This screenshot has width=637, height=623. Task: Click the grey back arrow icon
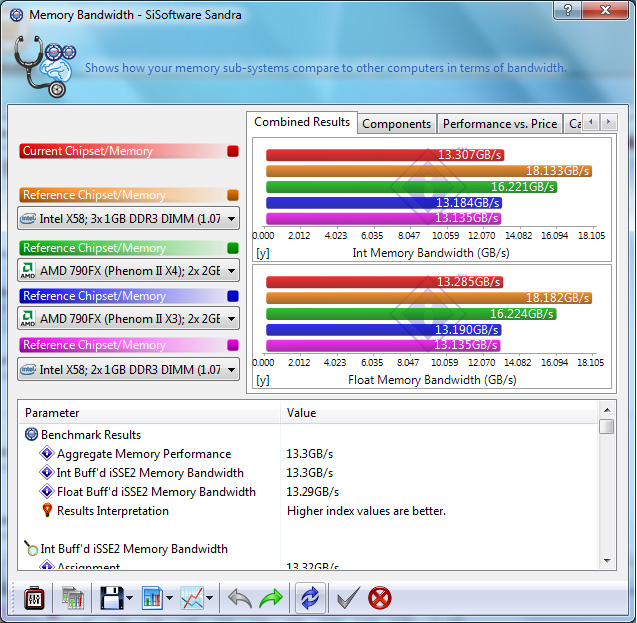(240, 598)
